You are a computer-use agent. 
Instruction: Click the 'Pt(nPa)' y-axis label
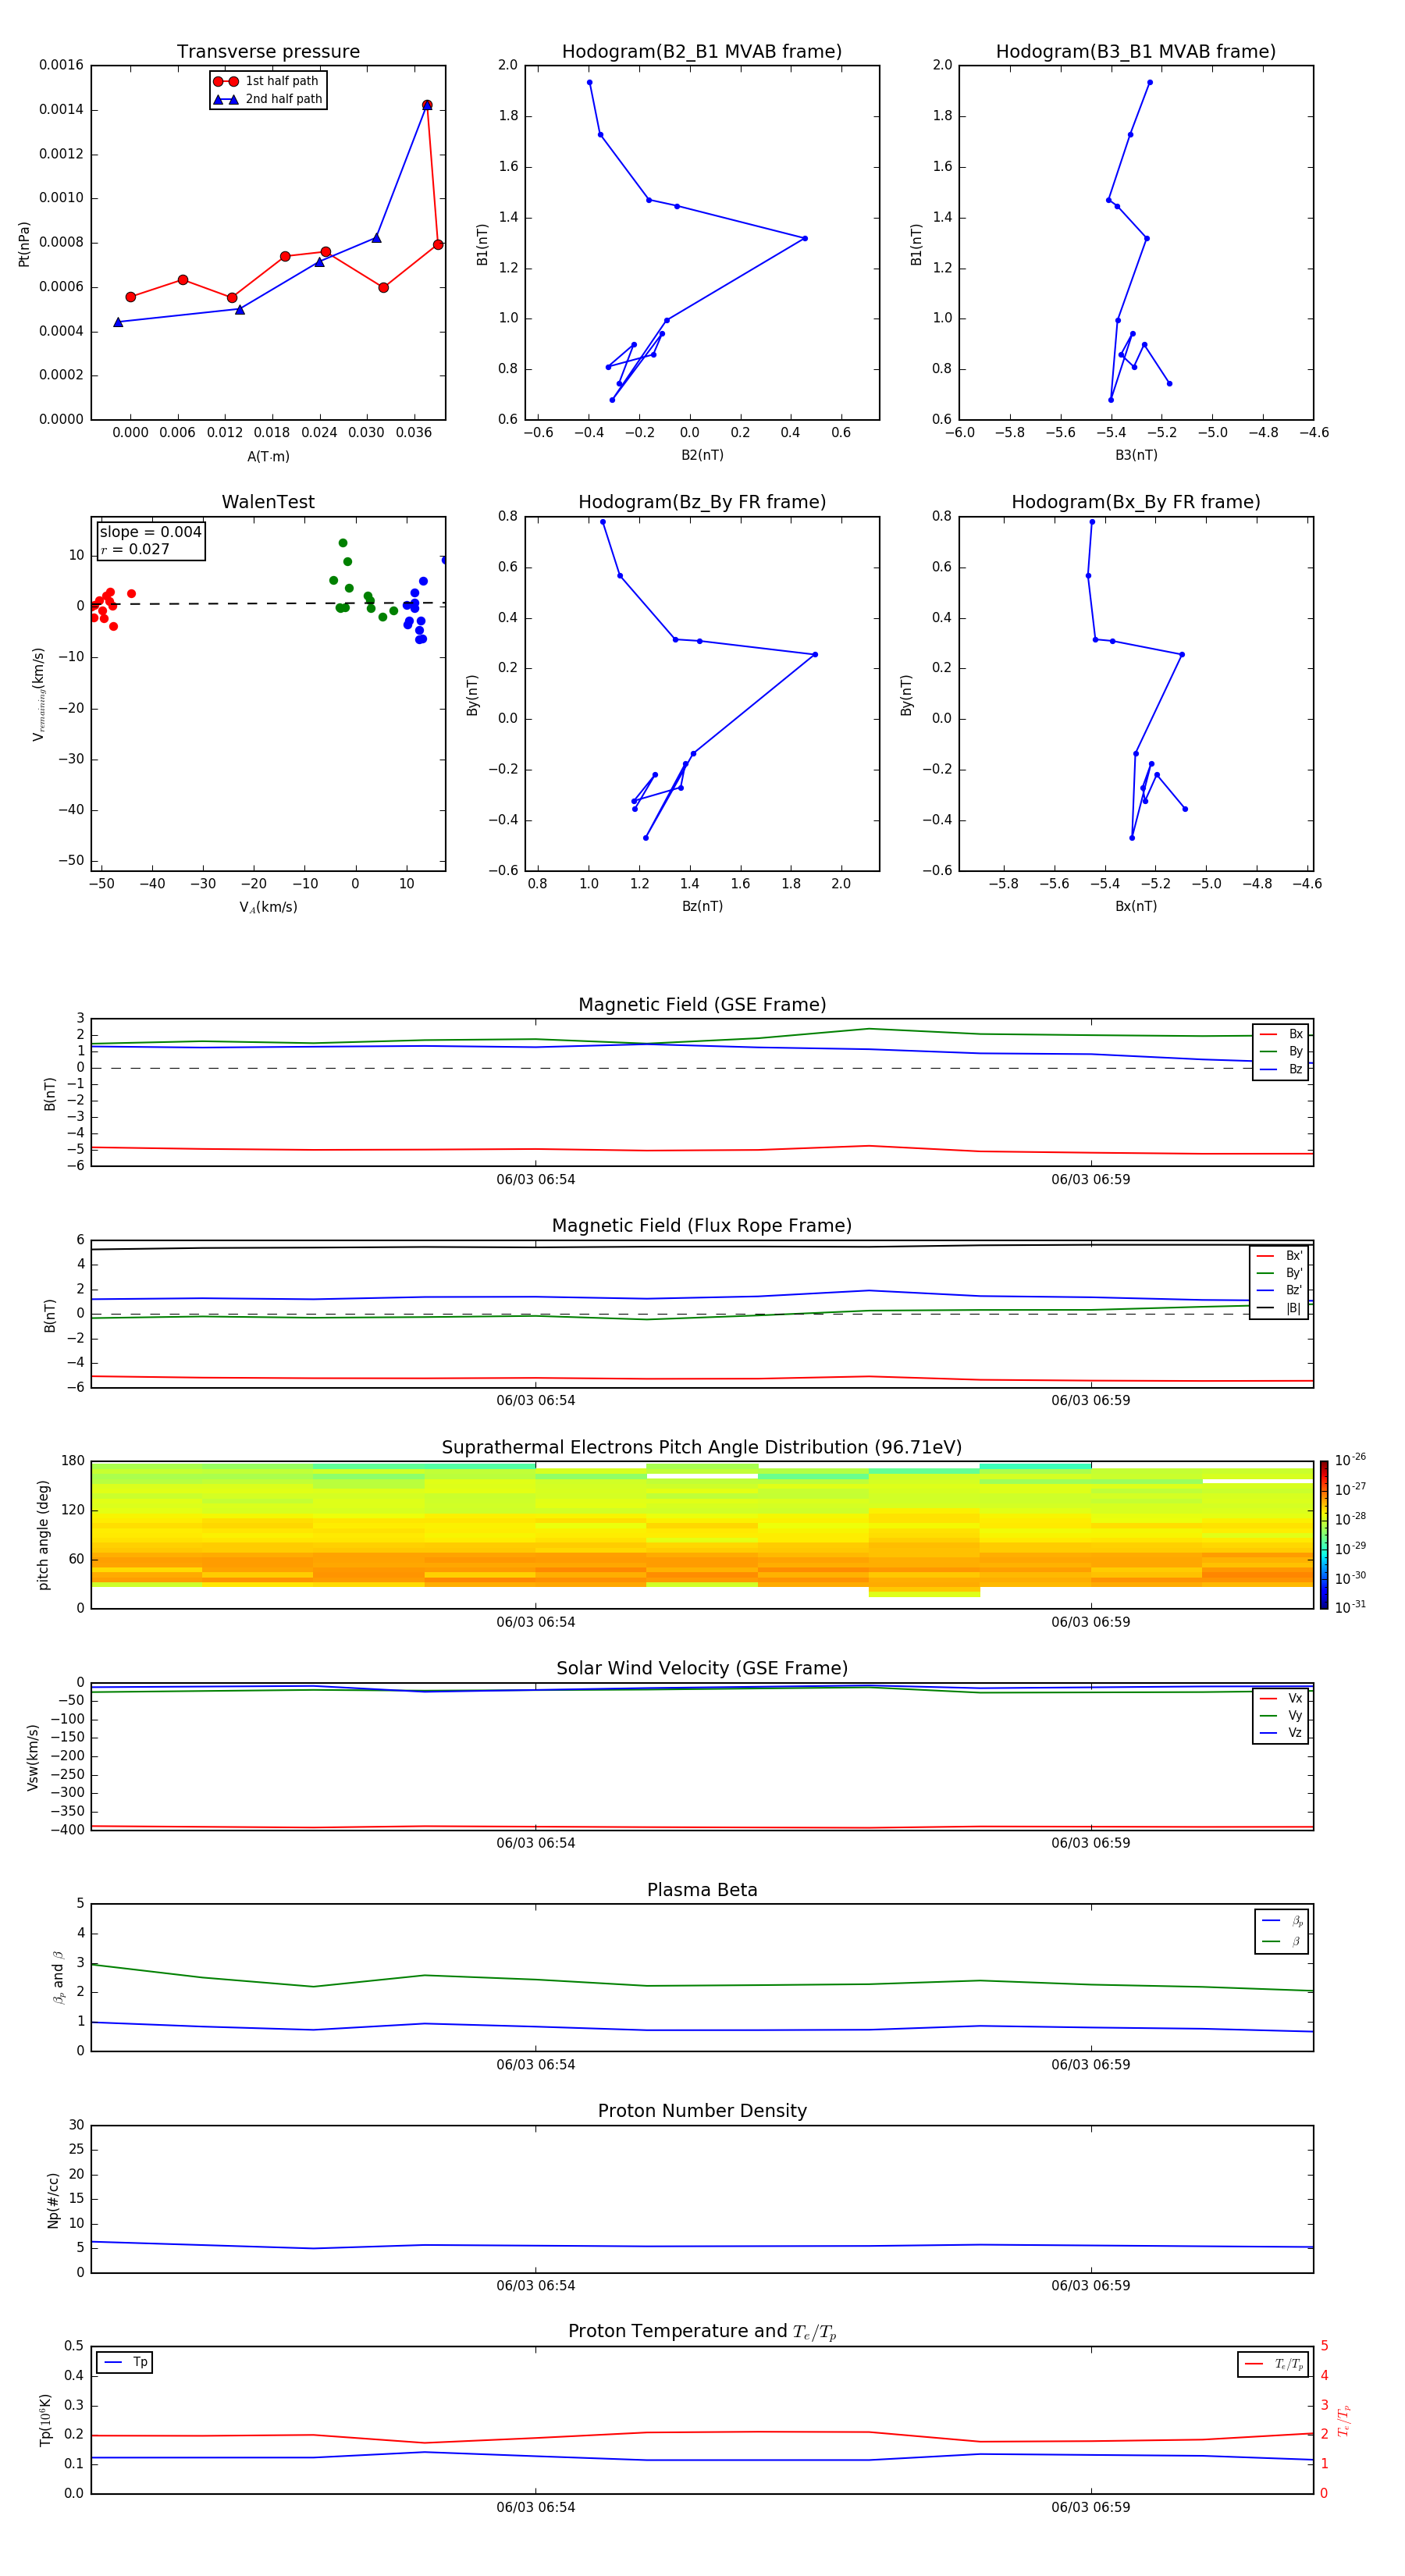click(x=24, y=244)
